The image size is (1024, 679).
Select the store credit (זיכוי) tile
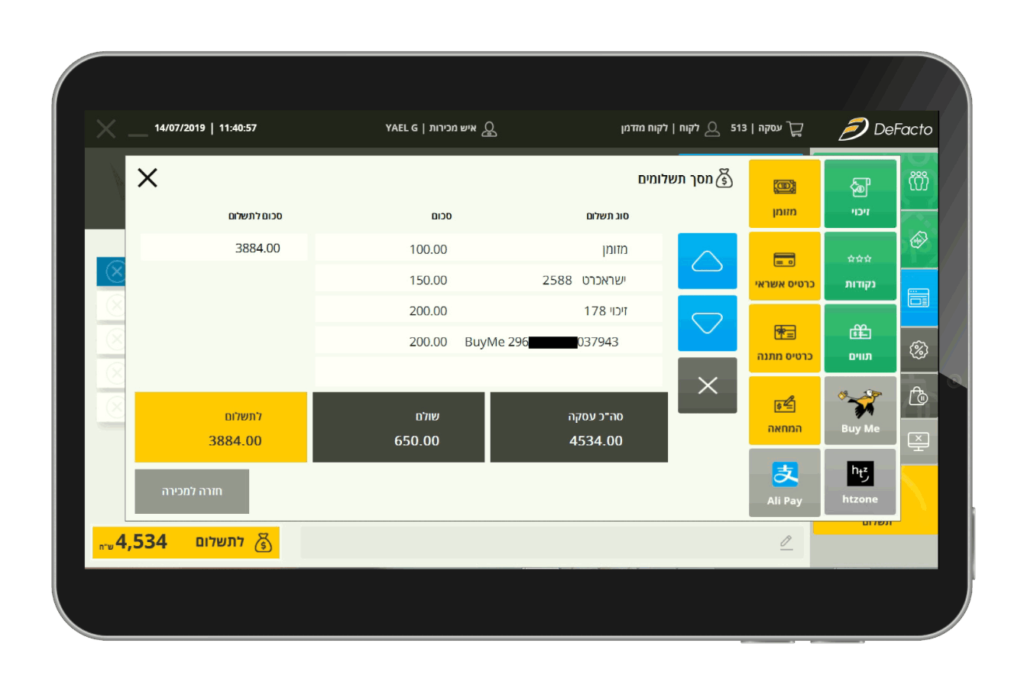click(860, 193)
